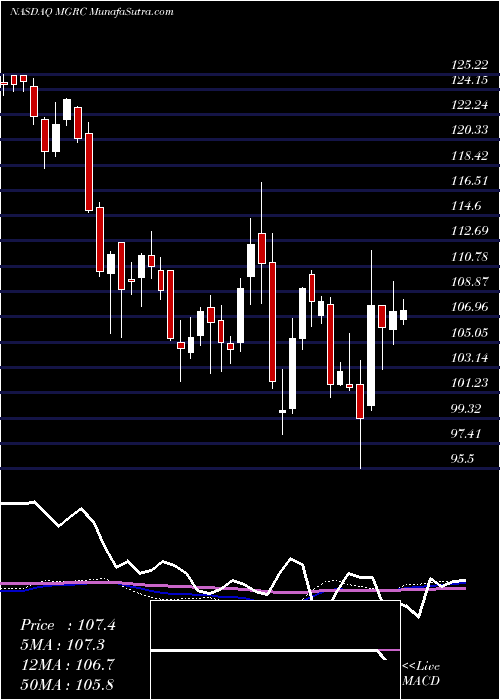Select the 114.6 price axis label

pyautogui.click(x=466, y=206)
